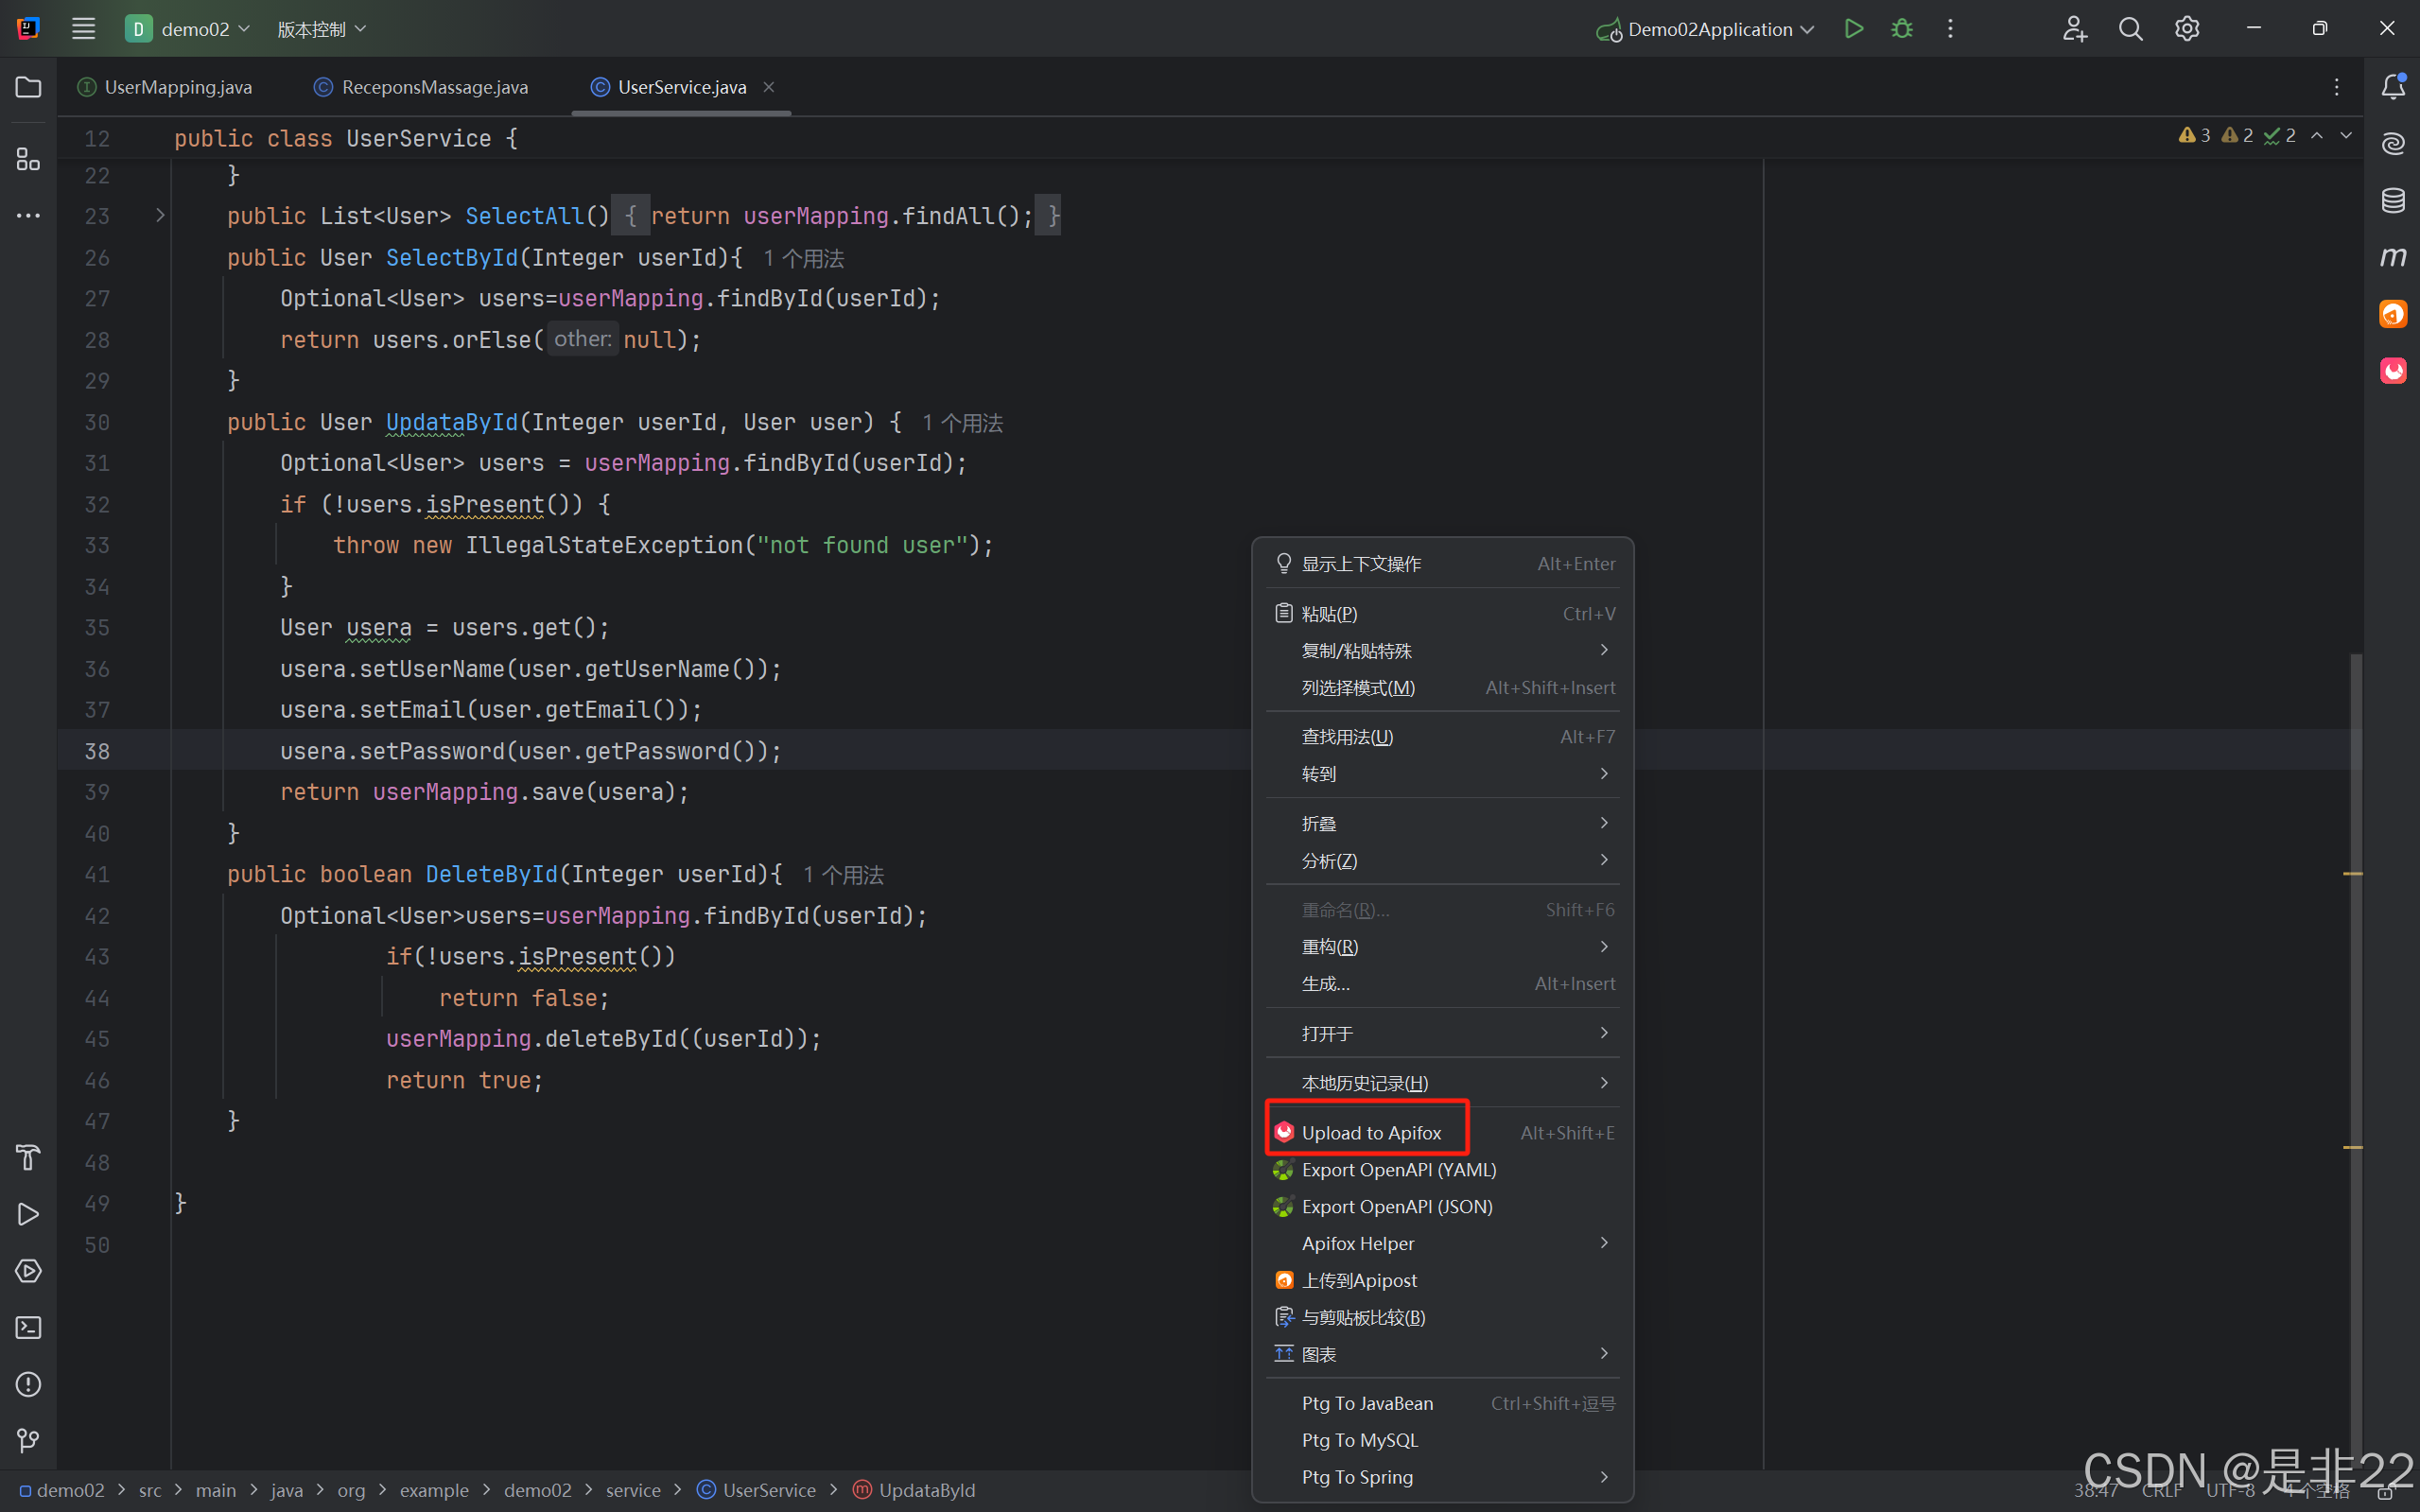Viewport: 2420px width, 1512px height.
Task: Open the Apipost panel on right sidebar
Action: point(2393,312)
